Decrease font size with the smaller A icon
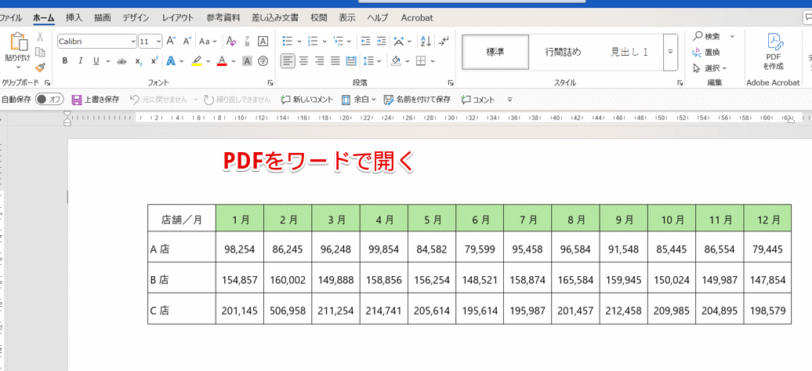Viewport: 812px width, 371px height. coord(187,41)
